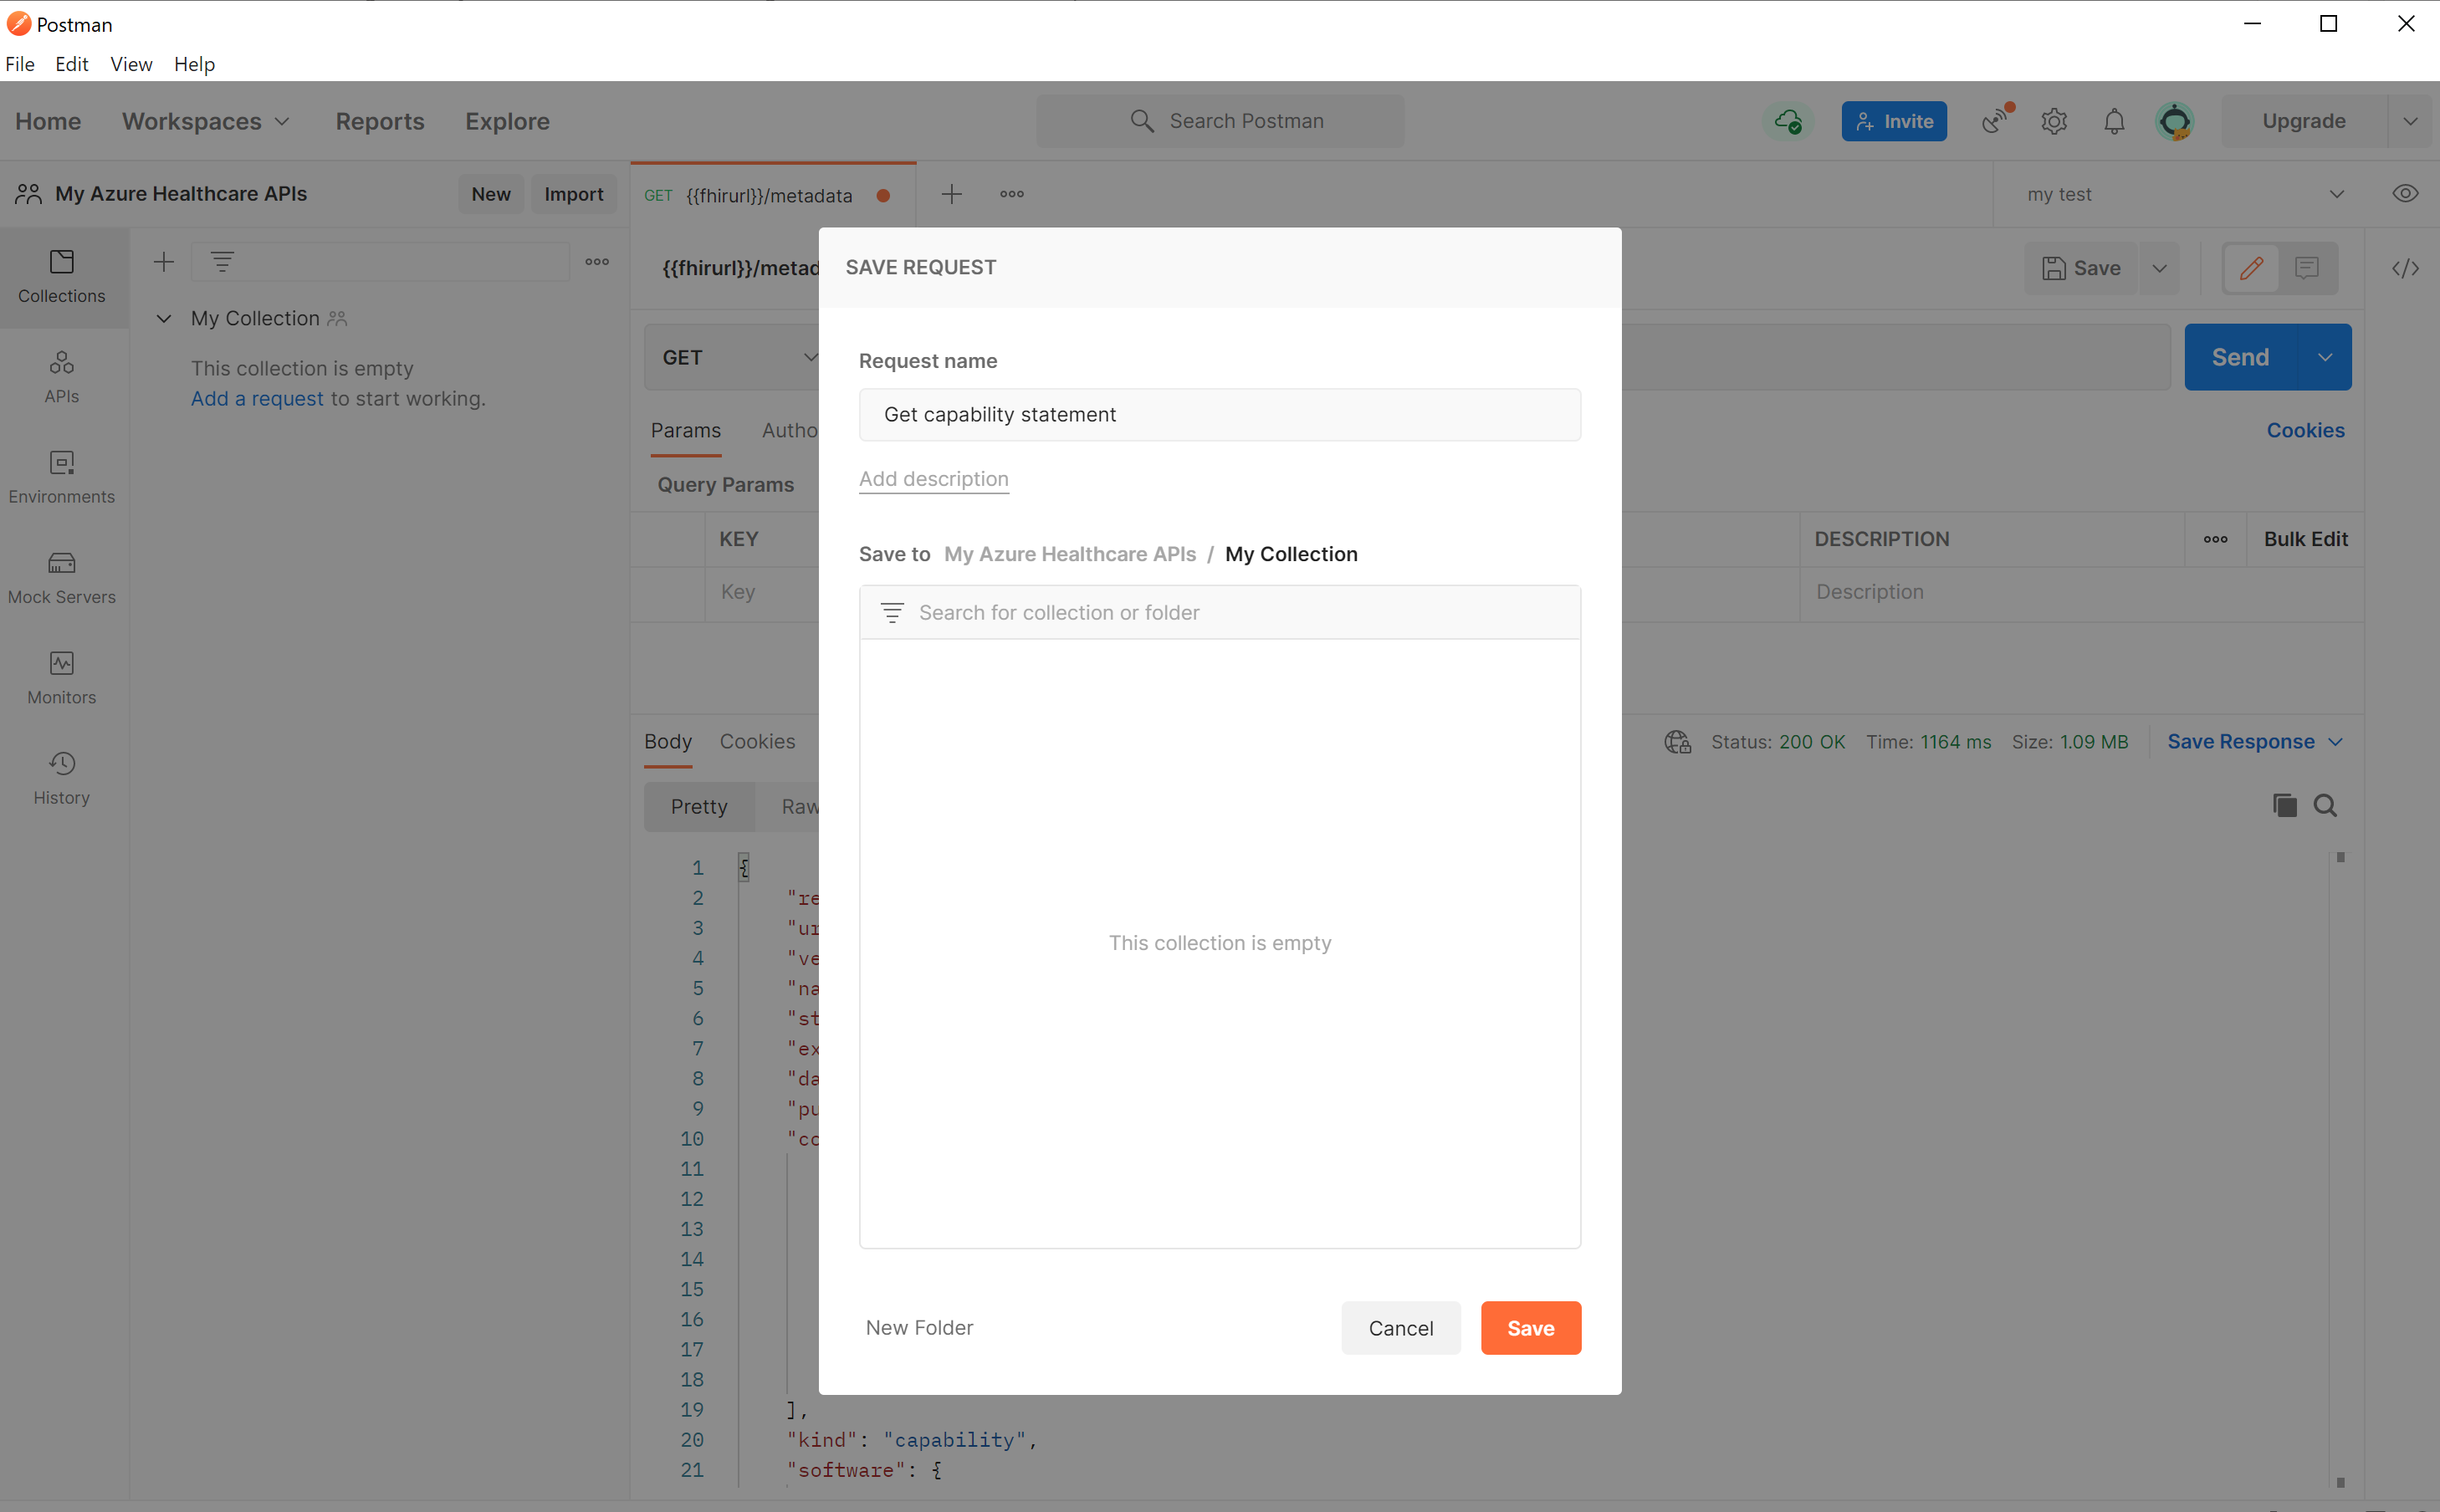
Task: Click the plus icon to create a new collection
Action: (x=164, y=262)
